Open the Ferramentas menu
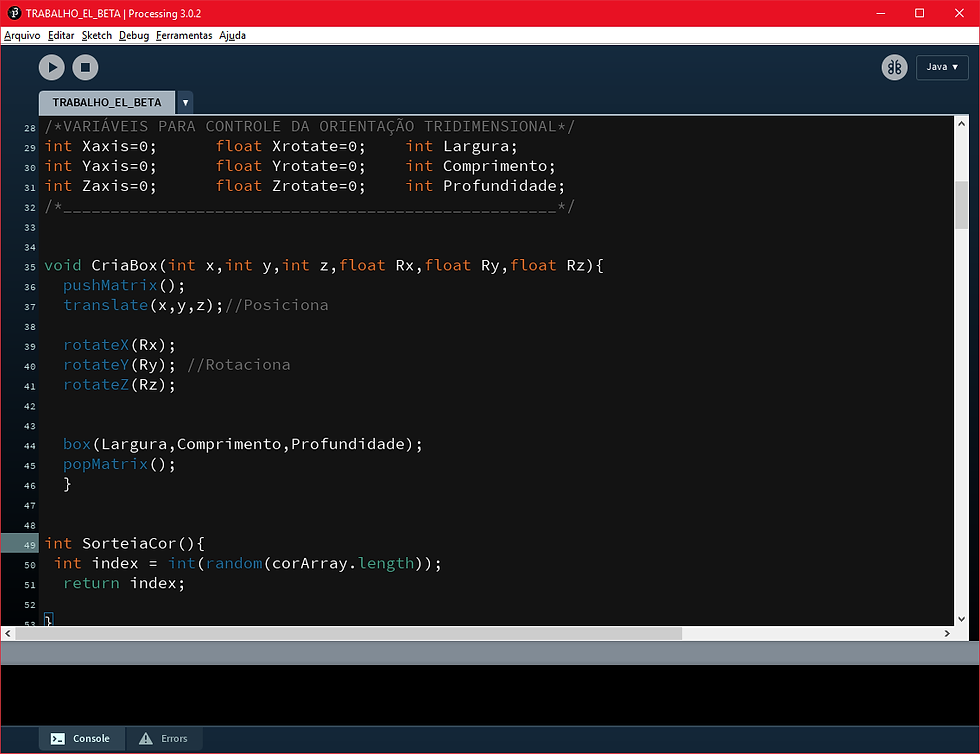The image size is (980, 754). click(x=184, y=36)
